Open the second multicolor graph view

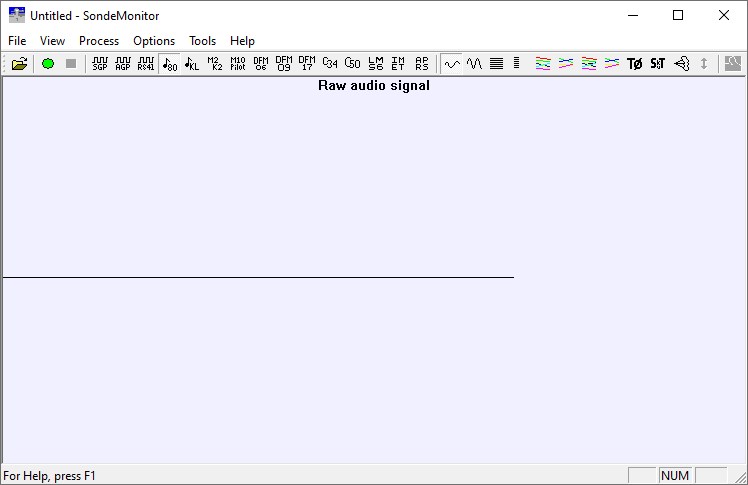pyautogui.click(x=566, y=63)
